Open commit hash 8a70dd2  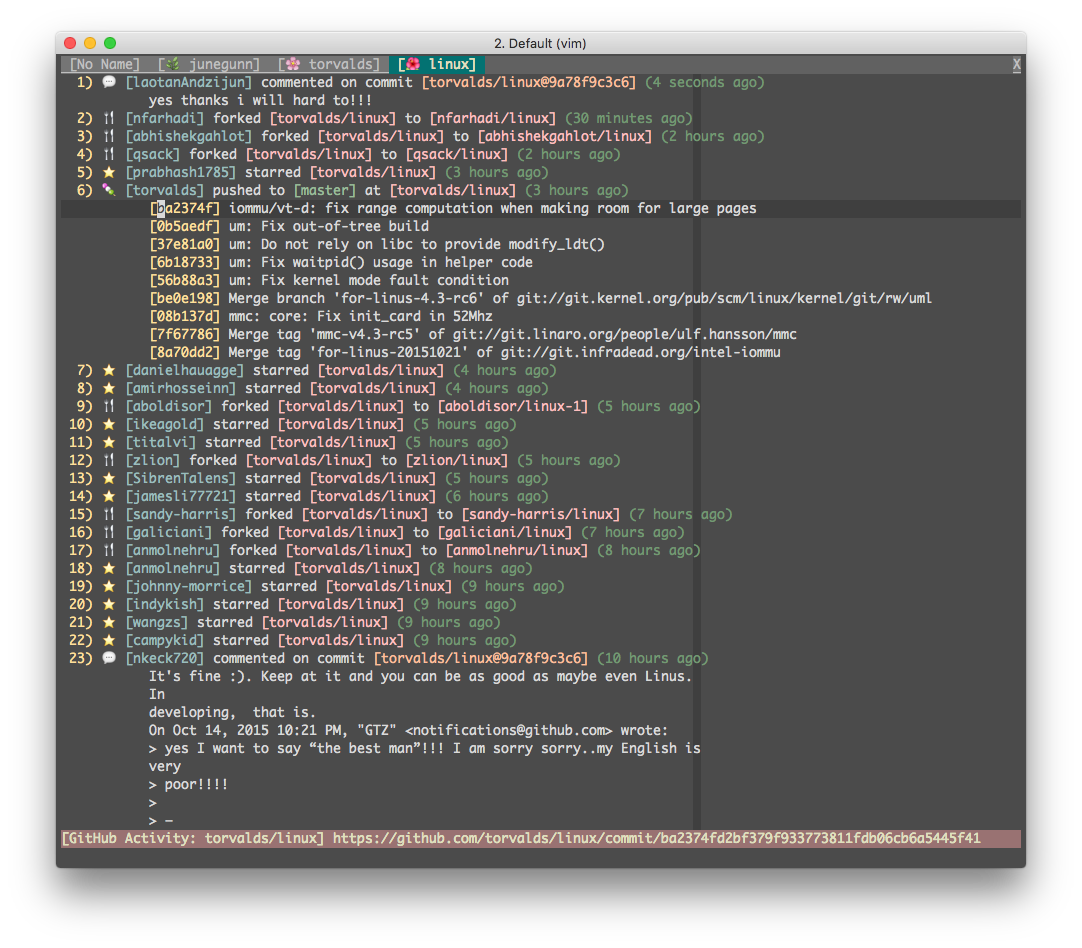[185, 352]
